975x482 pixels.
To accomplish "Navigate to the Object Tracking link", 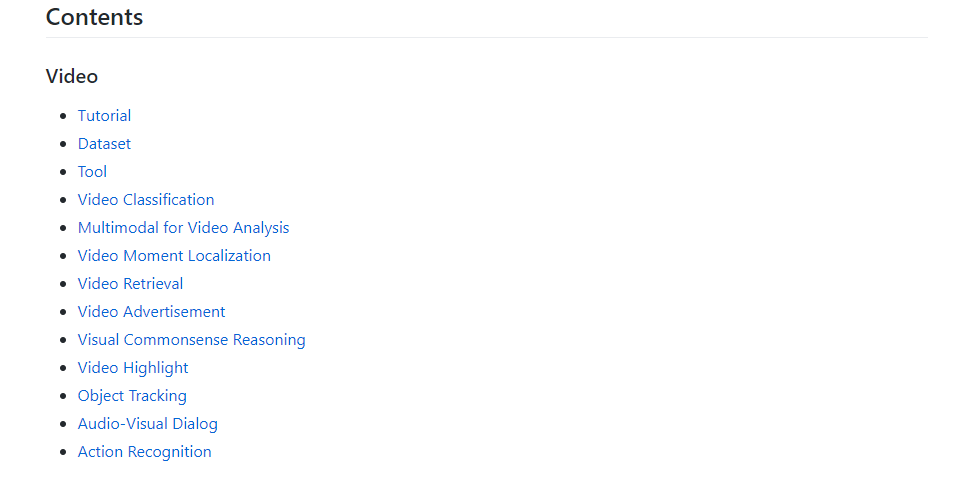I will point(132,396).
